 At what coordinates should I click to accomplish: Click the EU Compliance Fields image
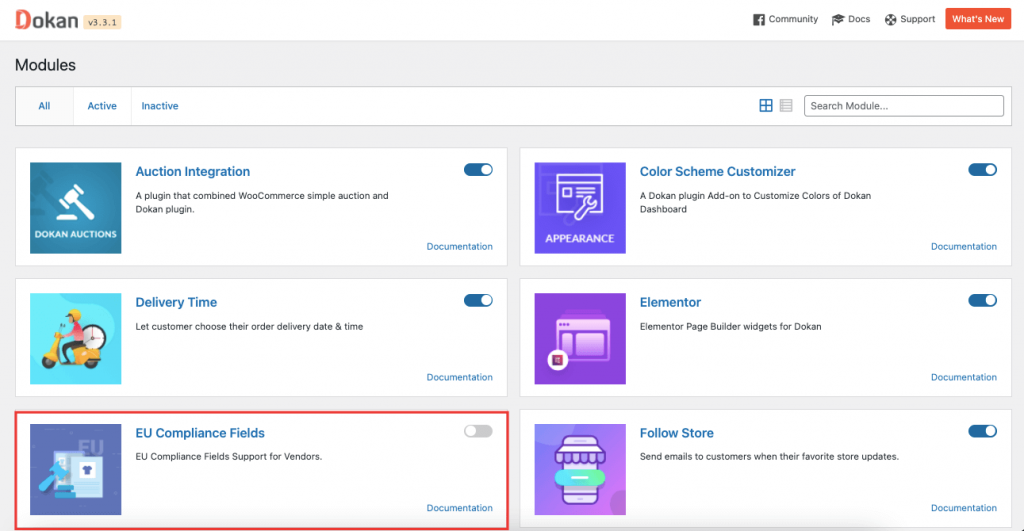(x=76, y=469)
